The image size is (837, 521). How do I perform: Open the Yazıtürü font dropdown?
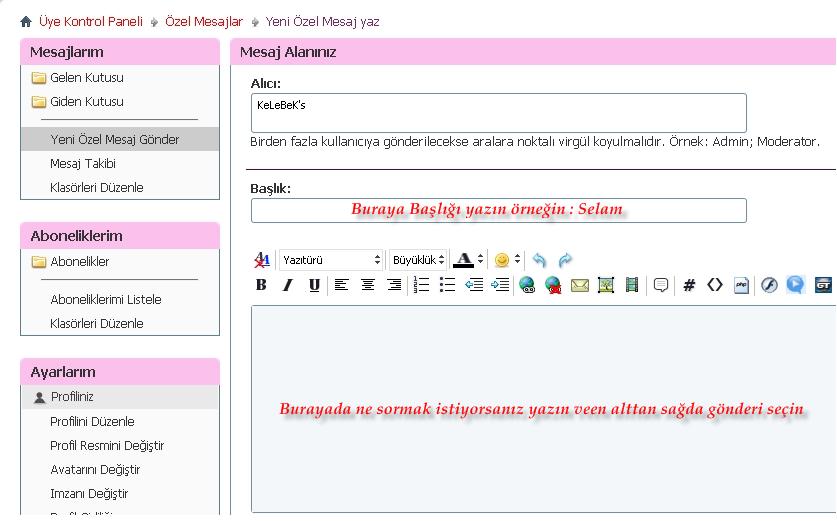coord(330,260)
